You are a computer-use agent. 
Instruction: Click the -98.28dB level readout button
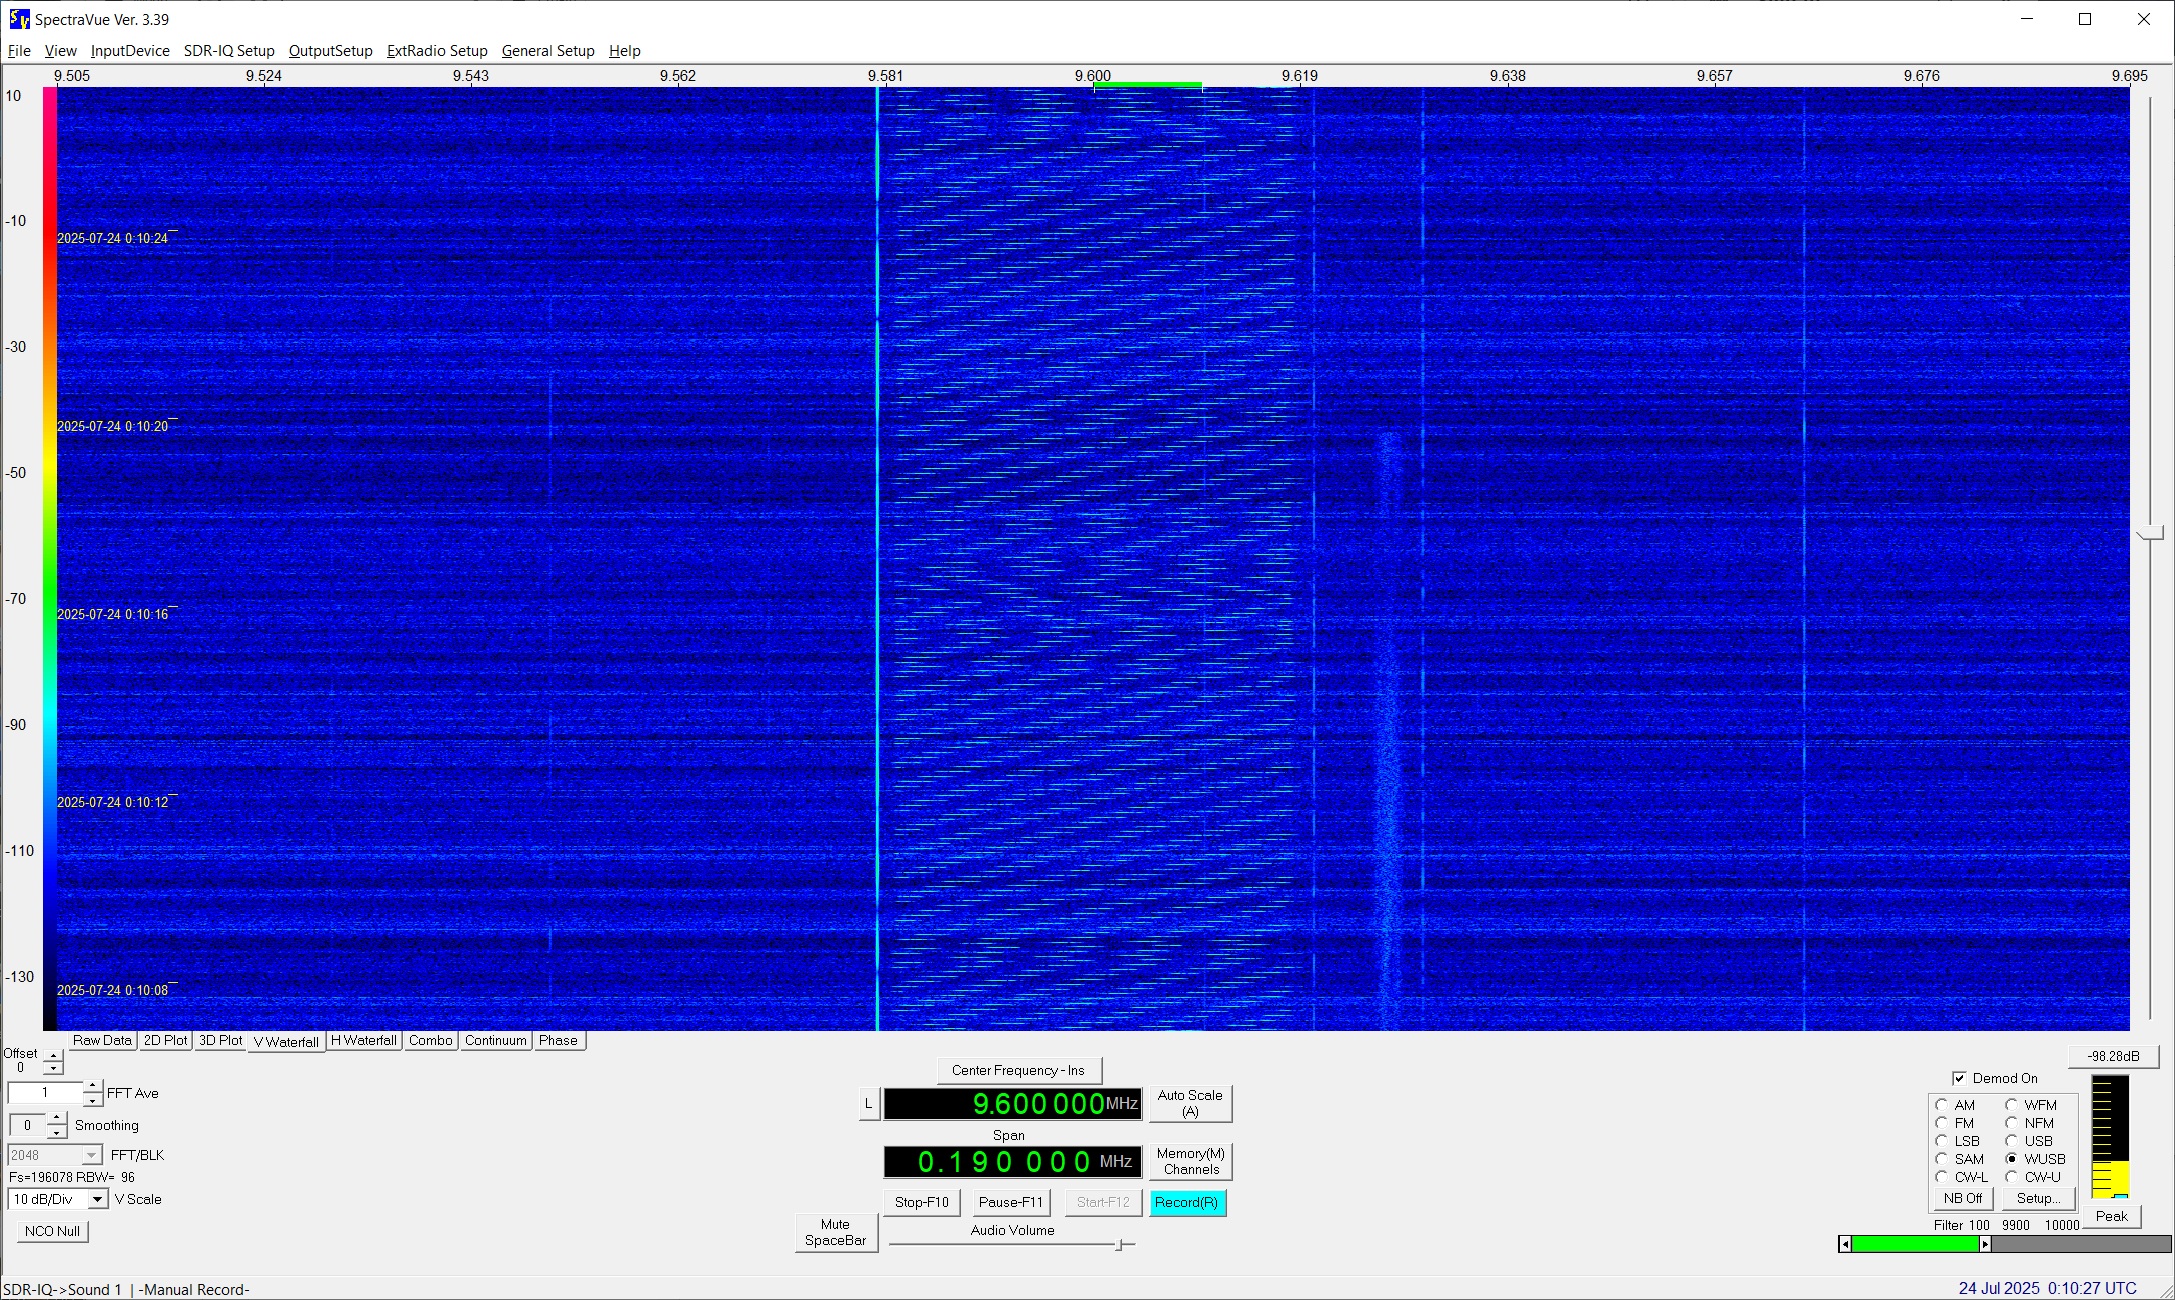point(2113,1056)
